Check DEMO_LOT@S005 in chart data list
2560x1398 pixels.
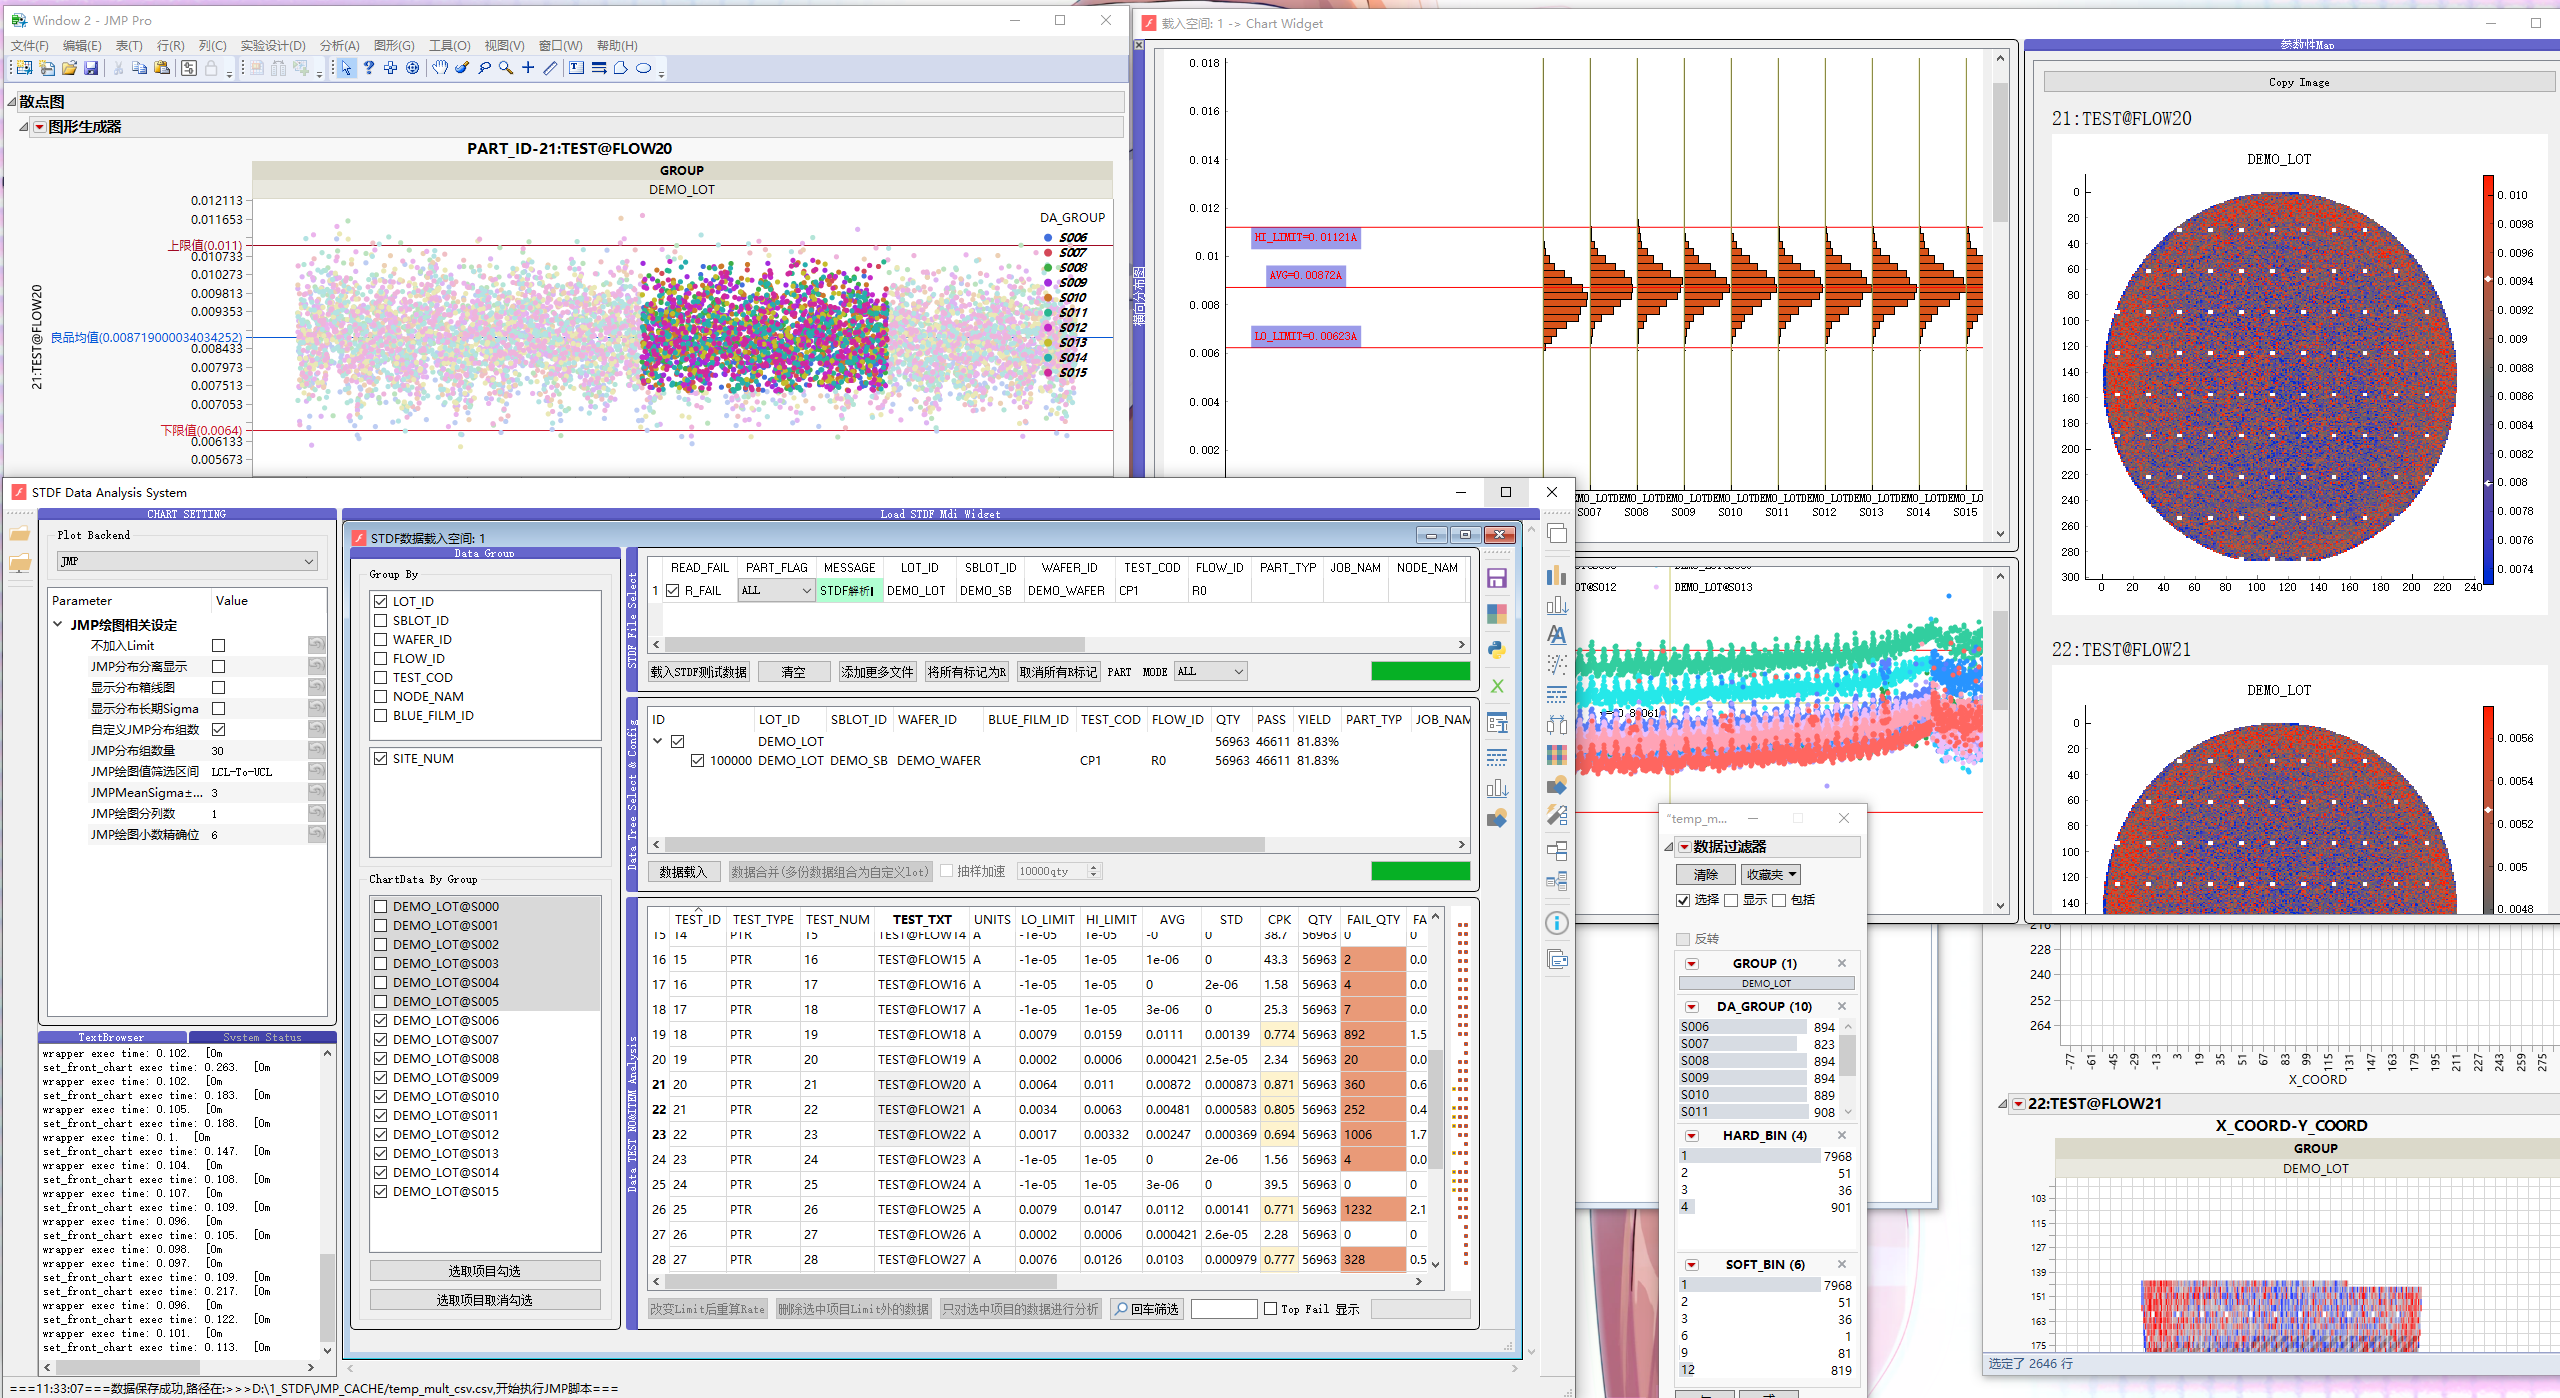[380, 1001]
